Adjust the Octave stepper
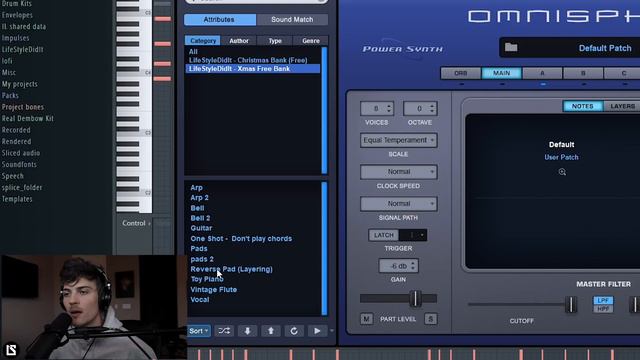Viewport: 640px width, 360px height. click(x=420, y=109)
